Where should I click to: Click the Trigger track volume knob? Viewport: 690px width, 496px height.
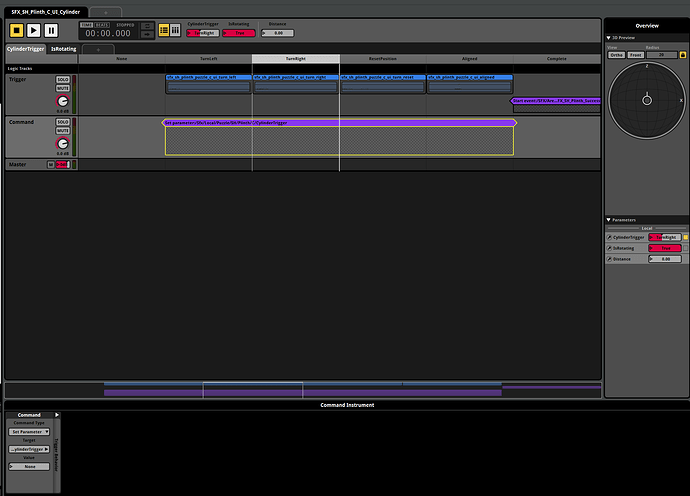tap(62, 101)
